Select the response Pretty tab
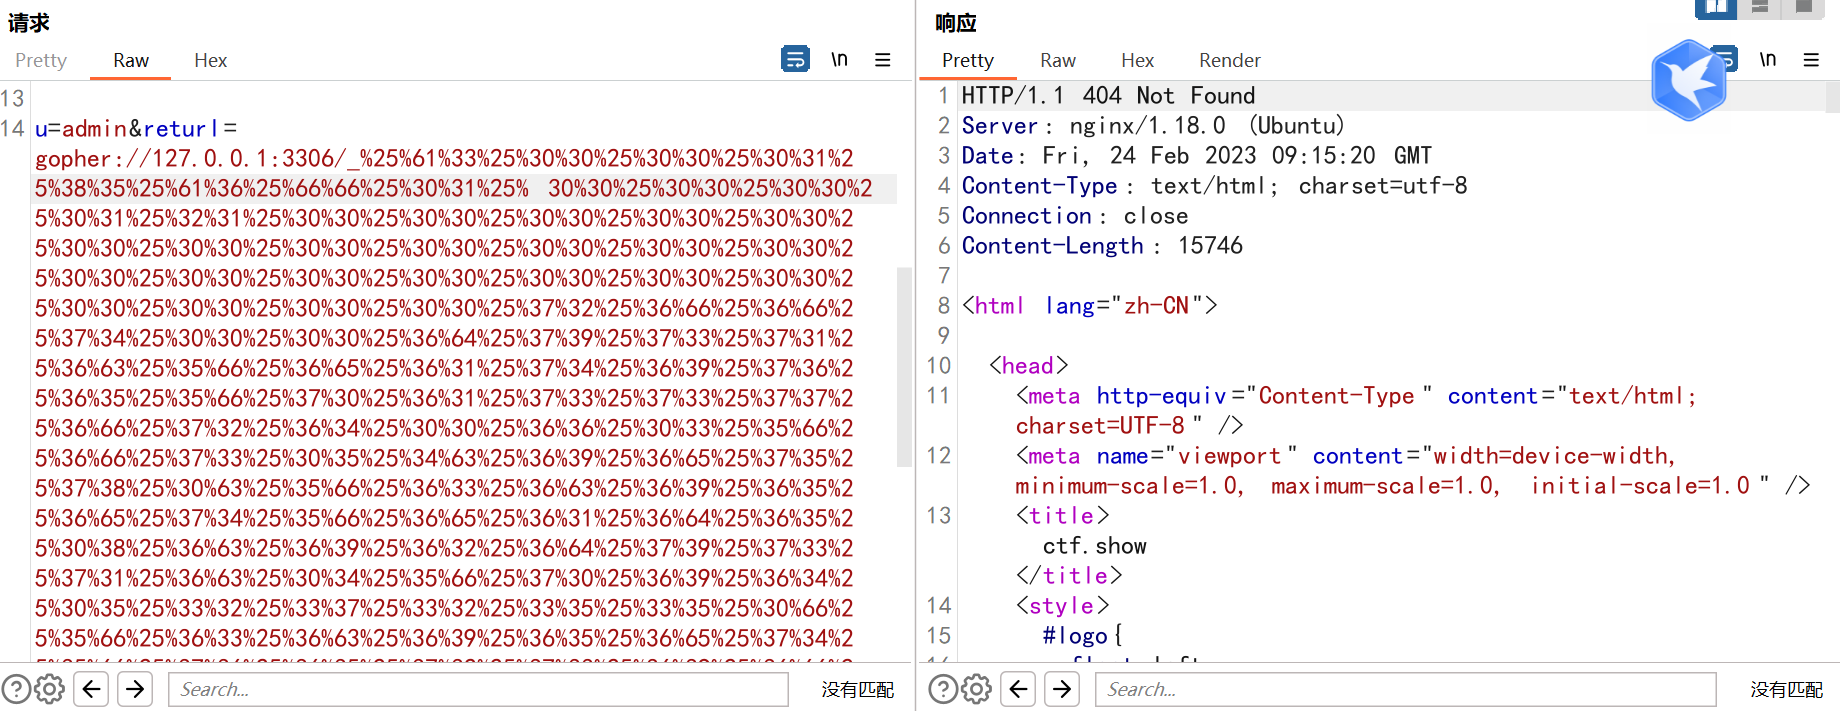Screen dimensions: 1841x711 [x=968, y=60]
